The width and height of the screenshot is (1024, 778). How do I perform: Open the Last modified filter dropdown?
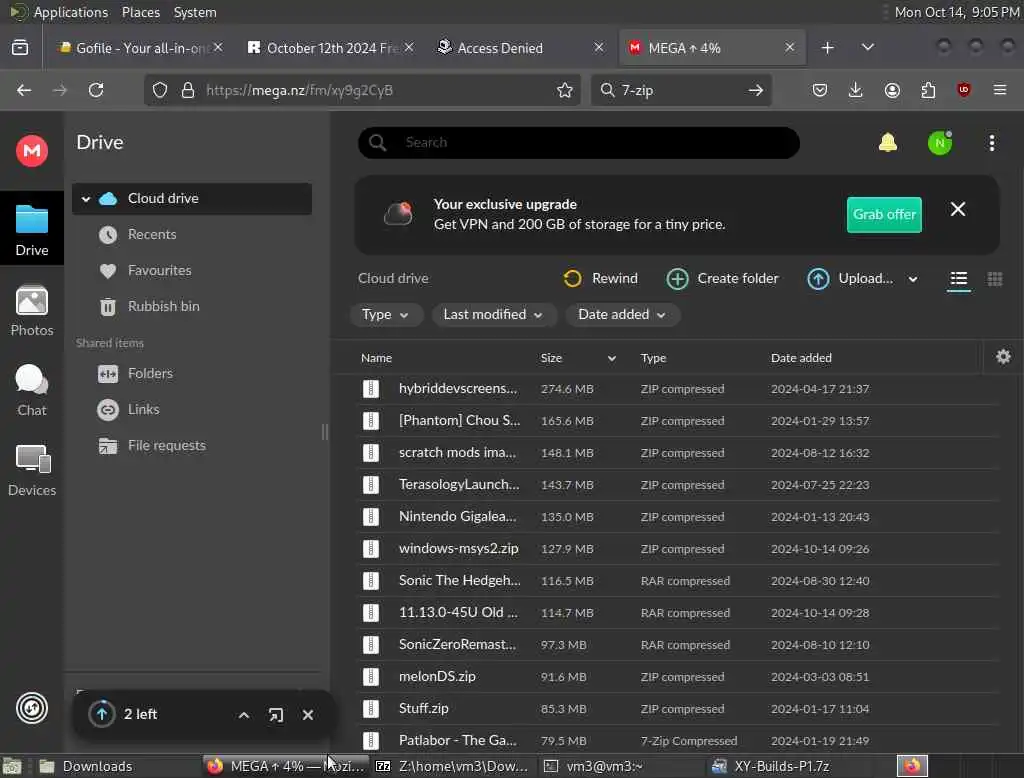point(493,315)
